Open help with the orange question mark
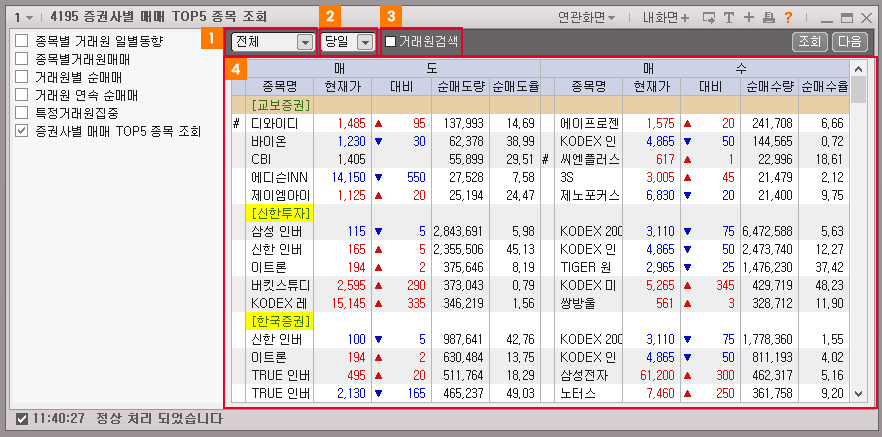Viewport: 882px width, 437px height. (788, 17)
